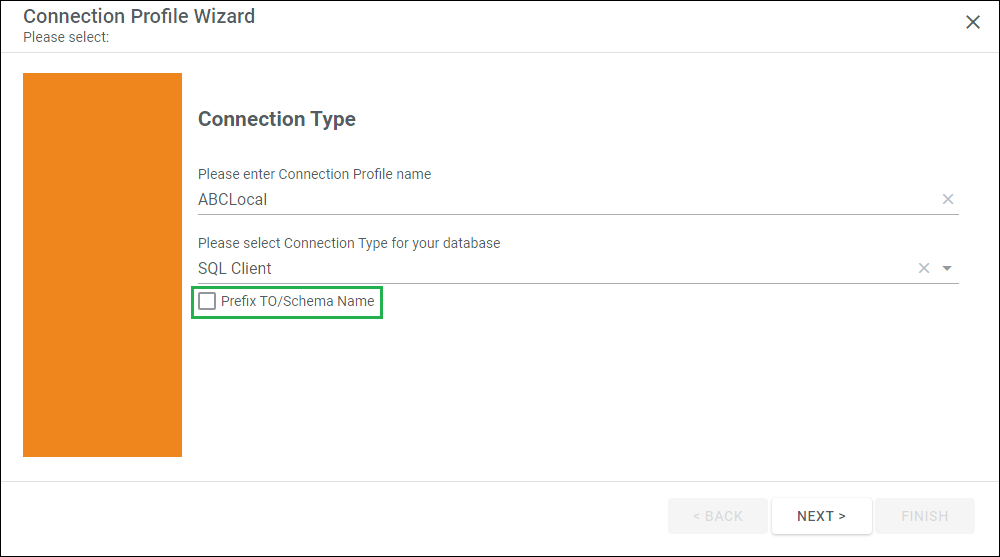Click the Prefix TO/Schema Name label text
Viewport: 1000px width, 557px height.
(x=297, y=301)
